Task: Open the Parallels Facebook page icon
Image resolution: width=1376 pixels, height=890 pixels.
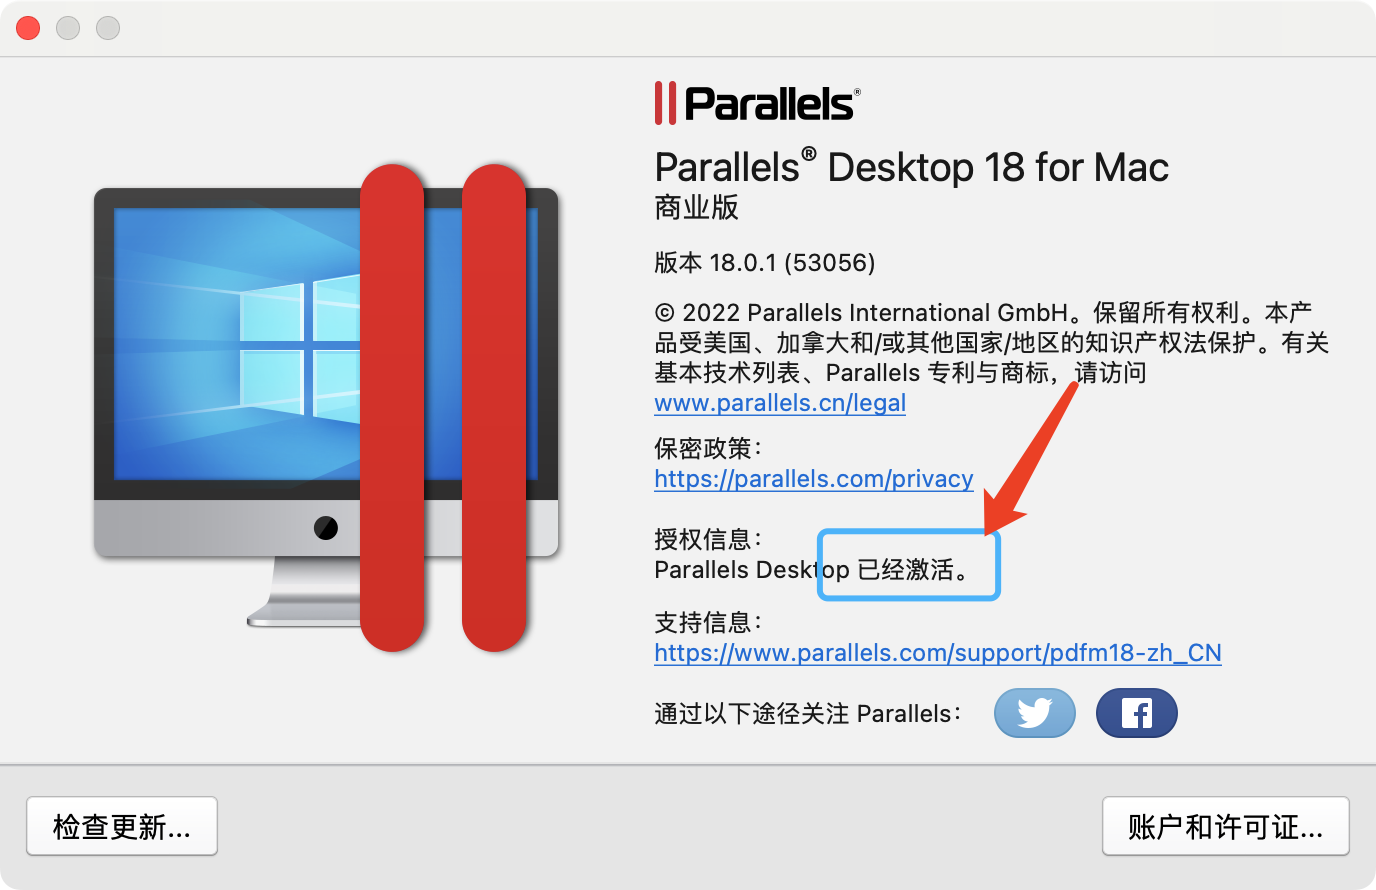Action: 1137,713
